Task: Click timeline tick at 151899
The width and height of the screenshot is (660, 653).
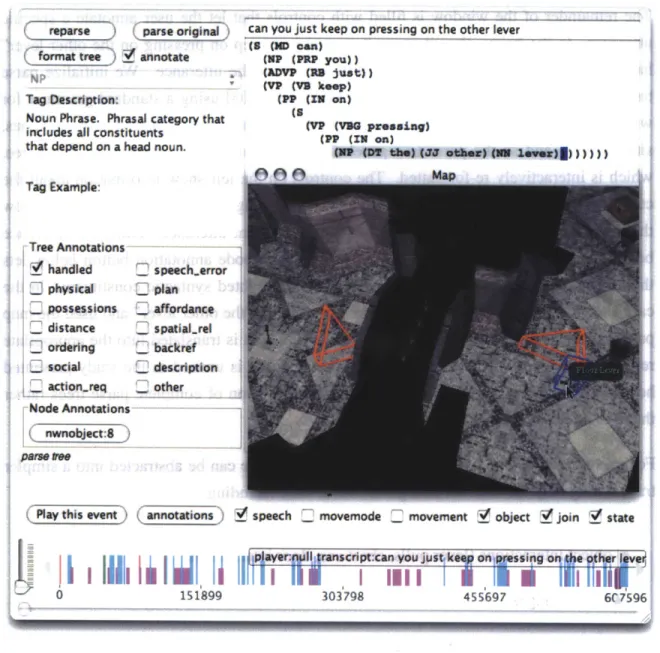Action: tap(201, 595)
